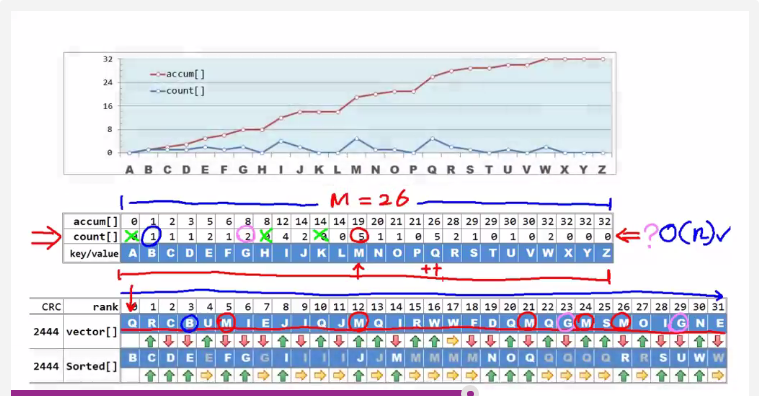760x396 pixels.
Task: Select key/value cell G
Action: [x=245, y=253]
